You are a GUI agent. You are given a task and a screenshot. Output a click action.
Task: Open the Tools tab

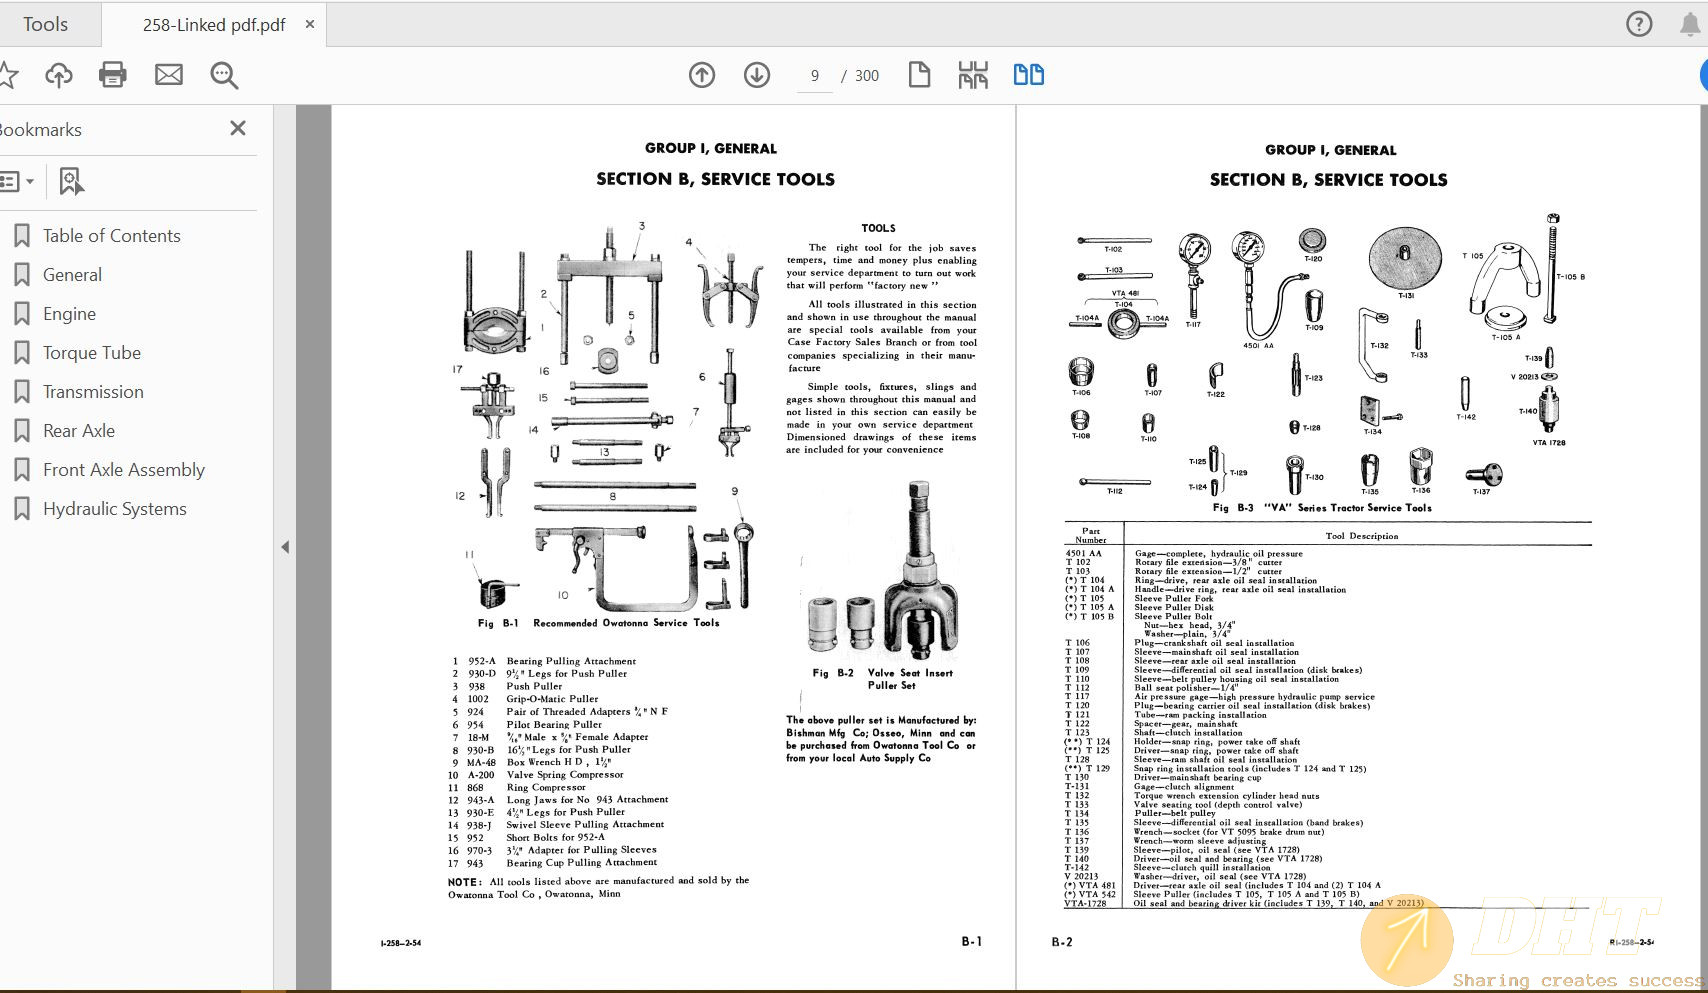(x=46, y=24)
